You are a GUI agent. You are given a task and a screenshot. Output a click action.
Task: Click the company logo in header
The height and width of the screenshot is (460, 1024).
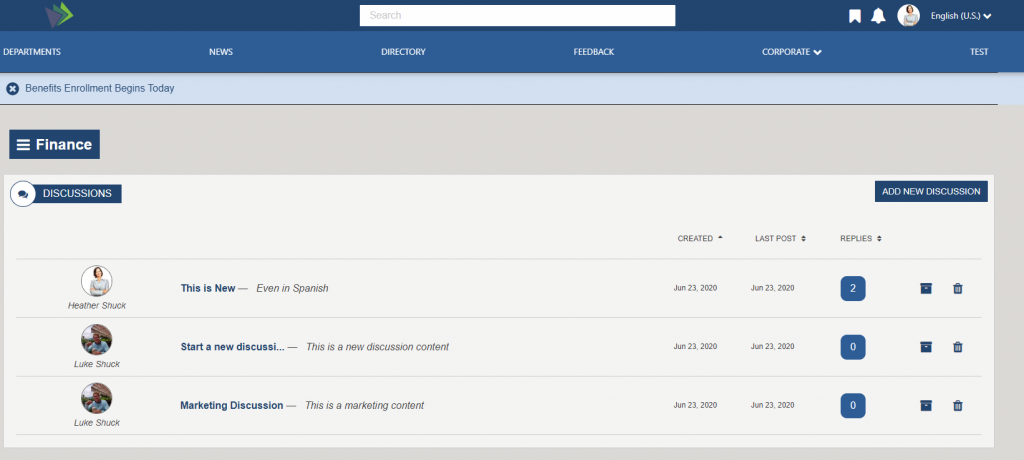pyautogui.click(x=59, y=15)
